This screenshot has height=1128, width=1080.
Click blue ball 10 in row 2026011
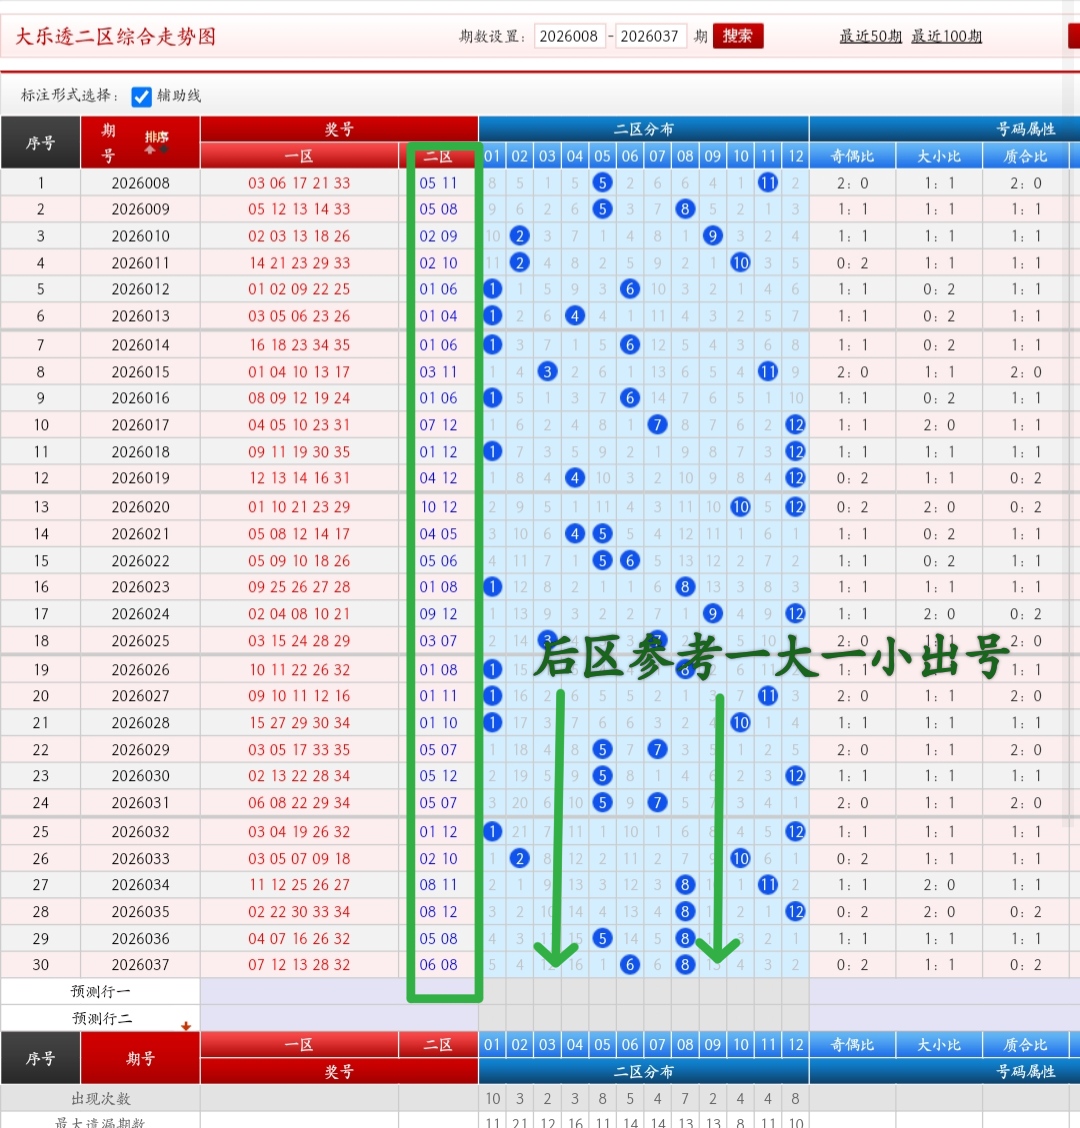[740, 263]
